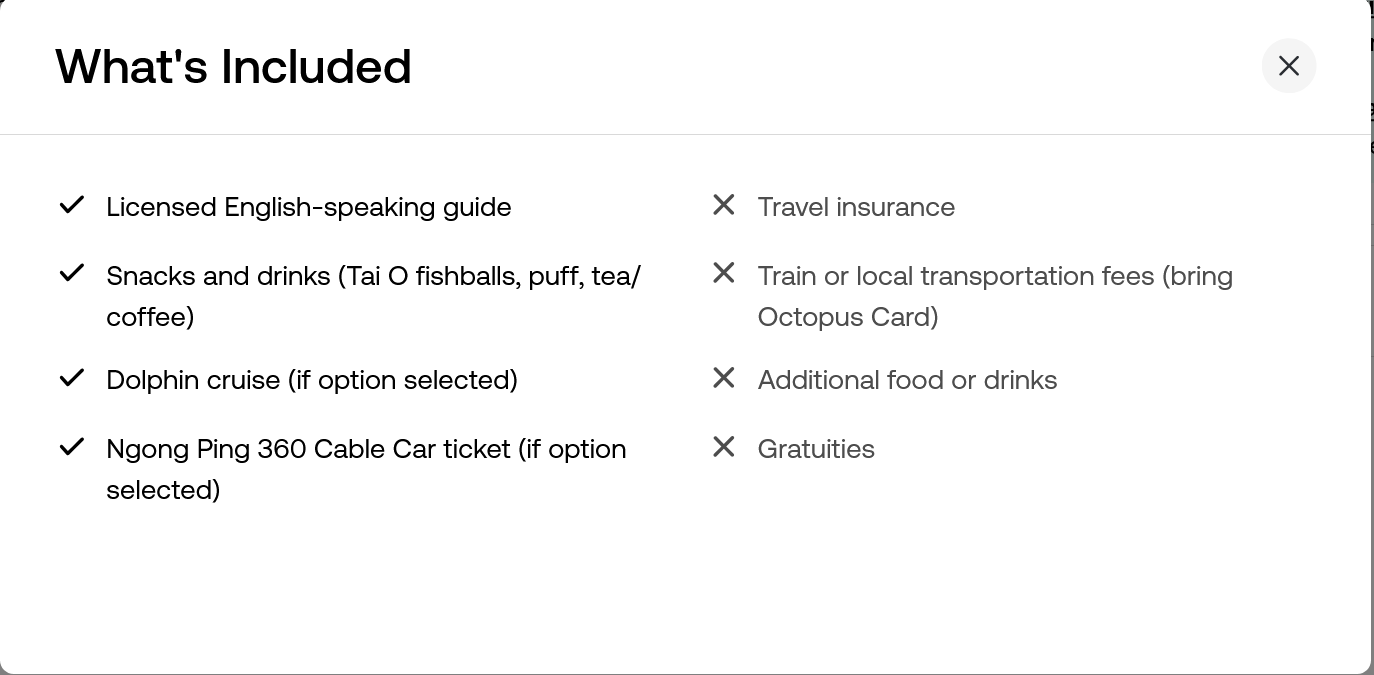This screenshot has height=675, width=1374.
Task: Click X icon next to Train transportation fees
Action: coord(724,273)
